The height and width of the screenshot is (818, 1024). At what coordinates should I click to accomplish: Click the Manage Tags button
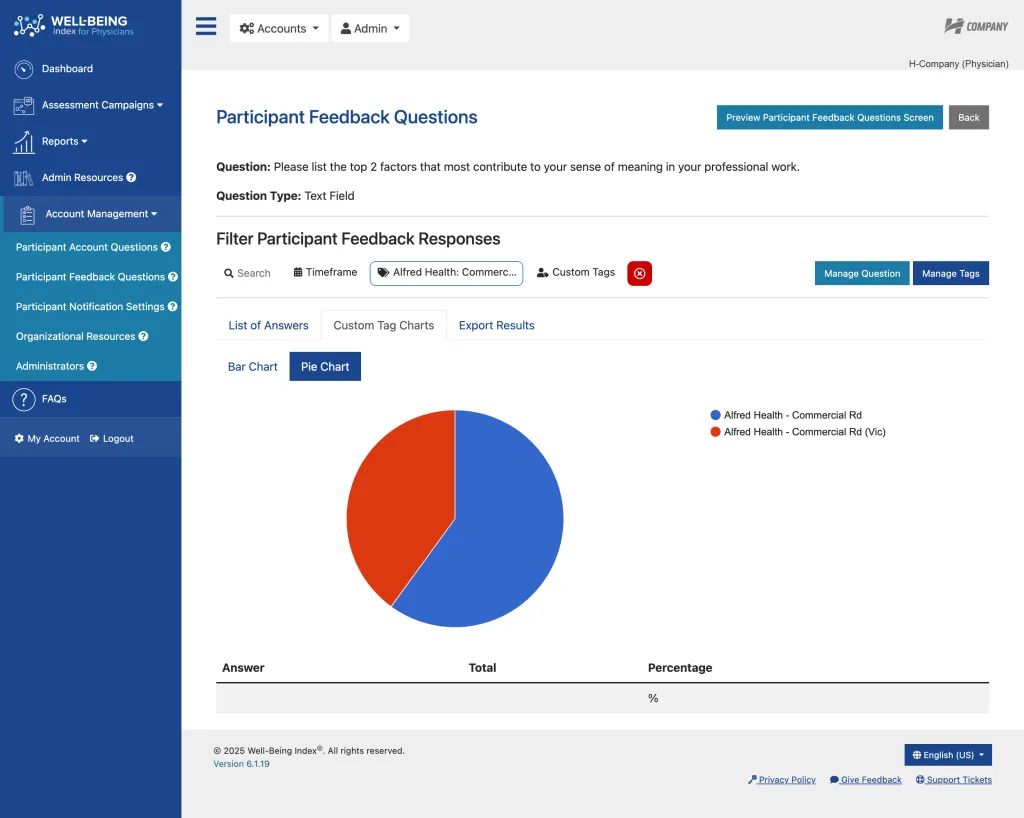click(950, 274)
